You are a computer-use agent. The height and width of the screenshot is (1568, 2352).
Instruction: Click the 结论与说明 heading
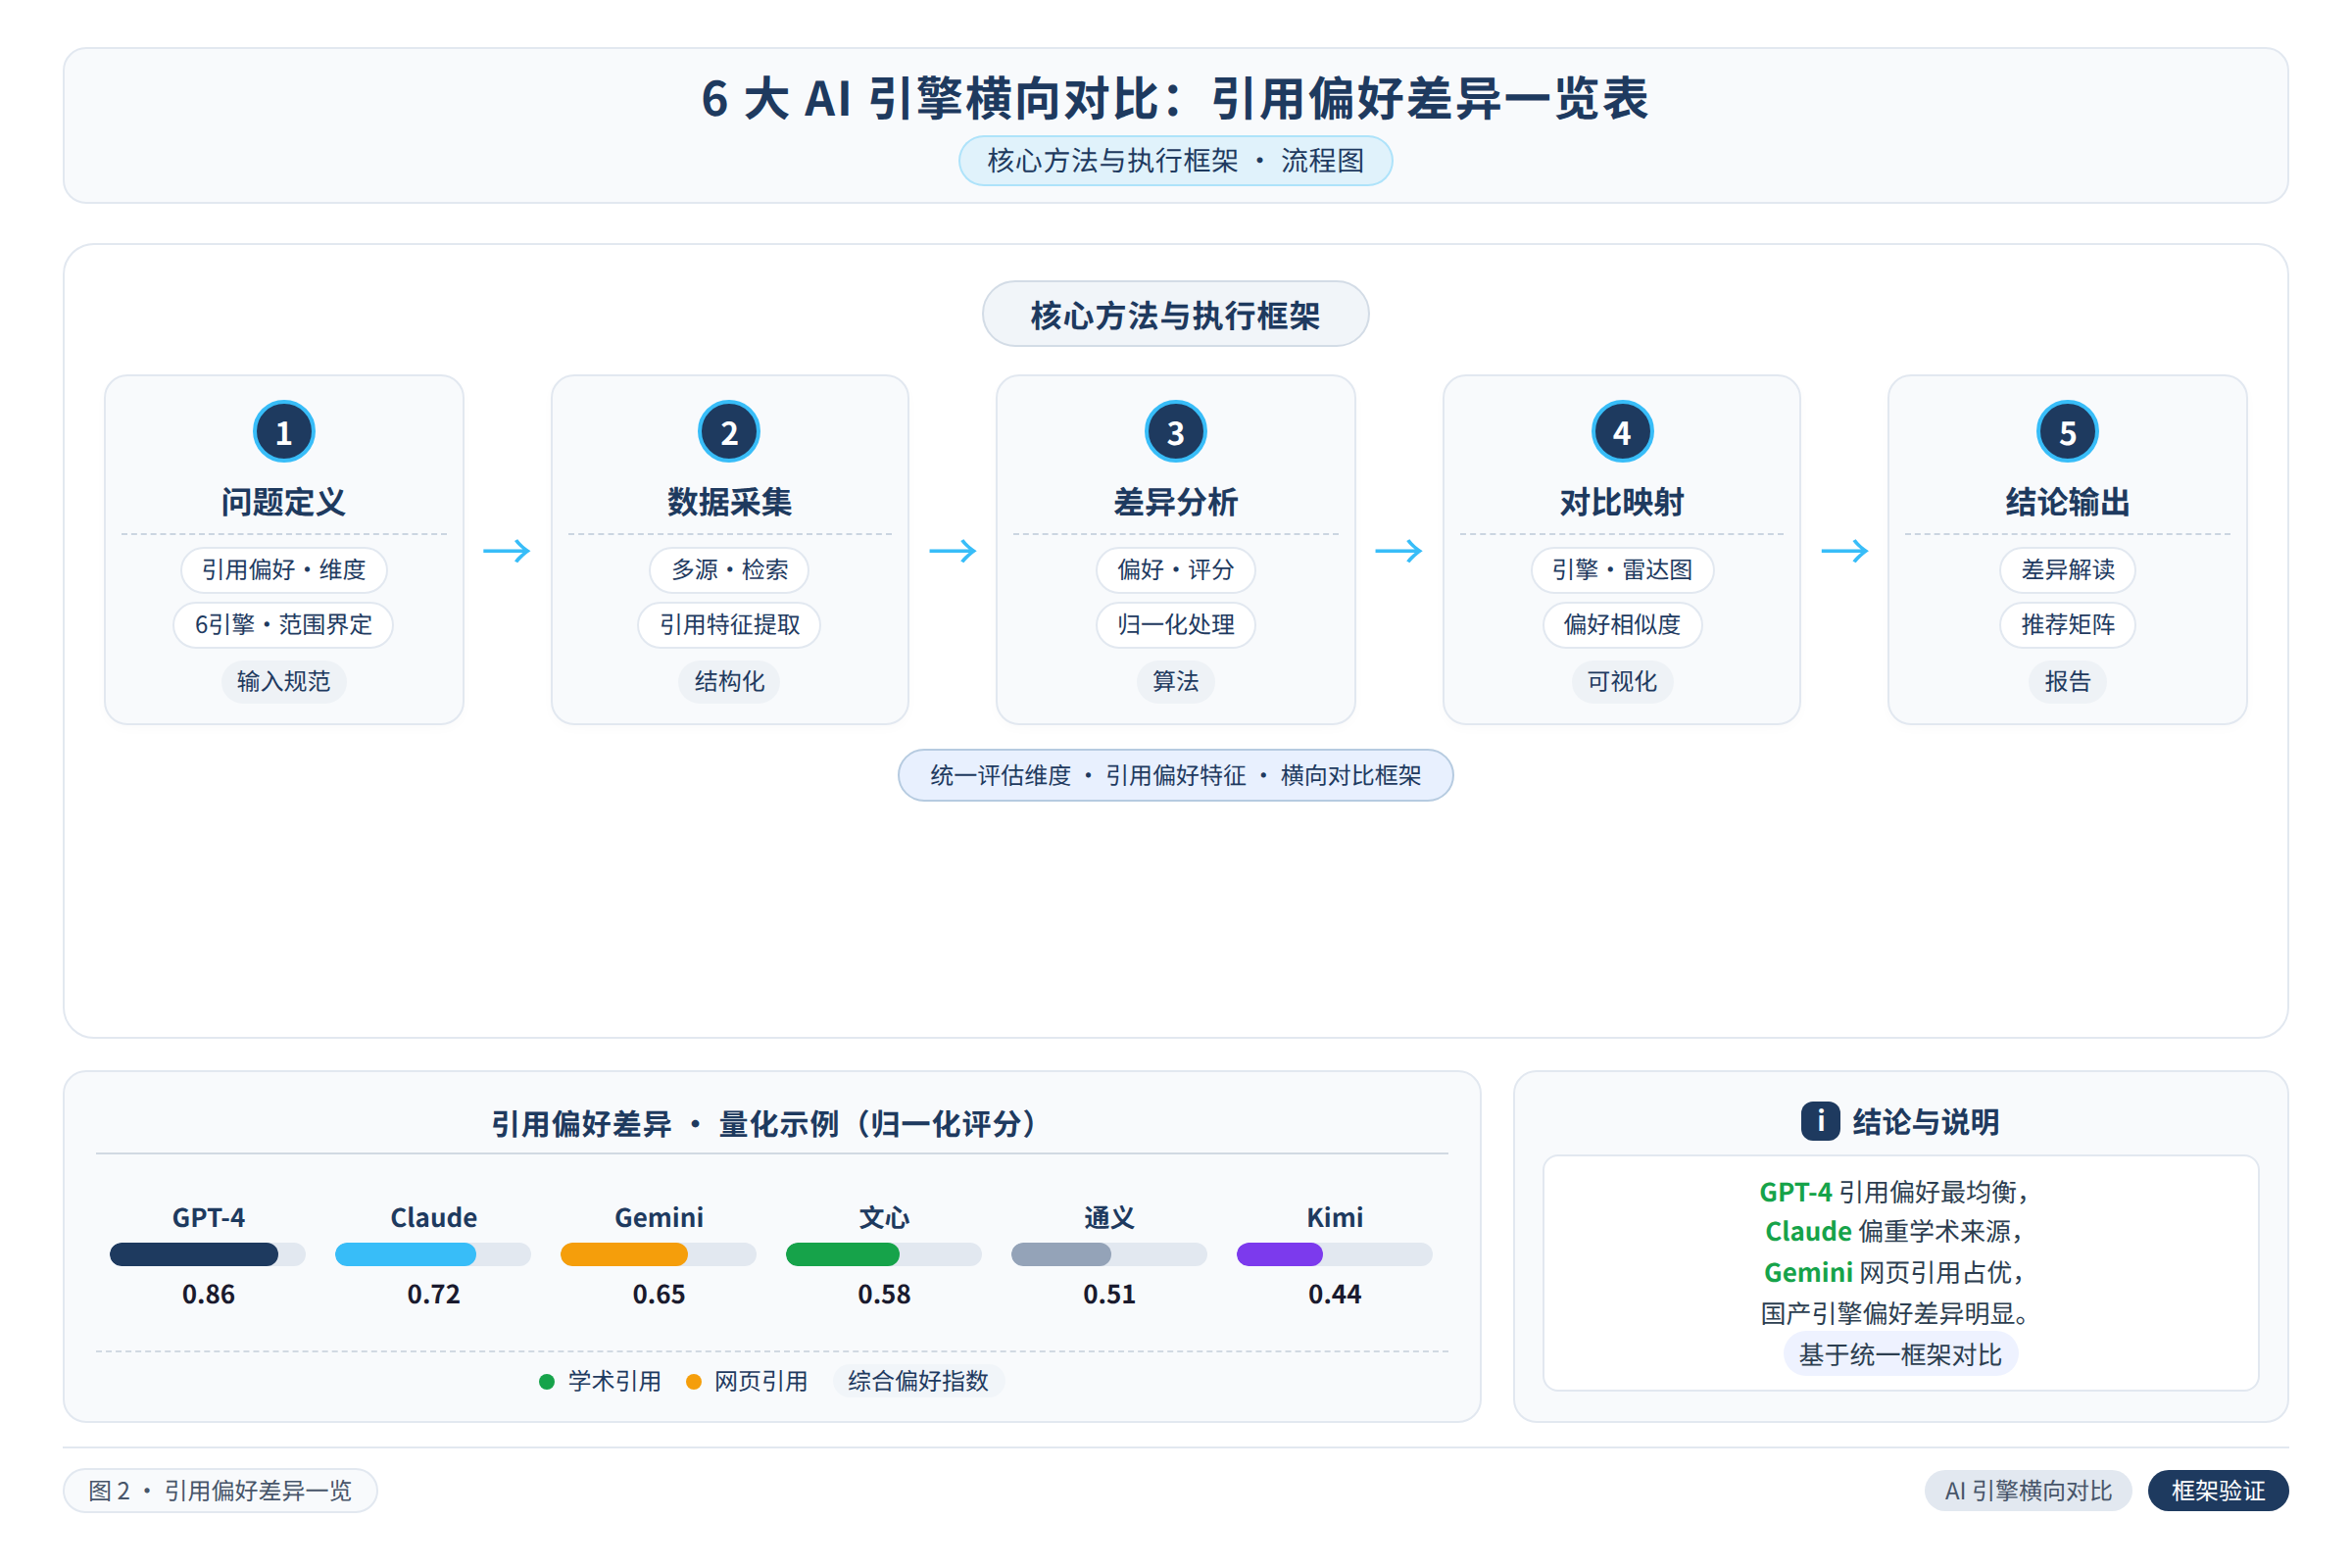tap(1926, 1122)
